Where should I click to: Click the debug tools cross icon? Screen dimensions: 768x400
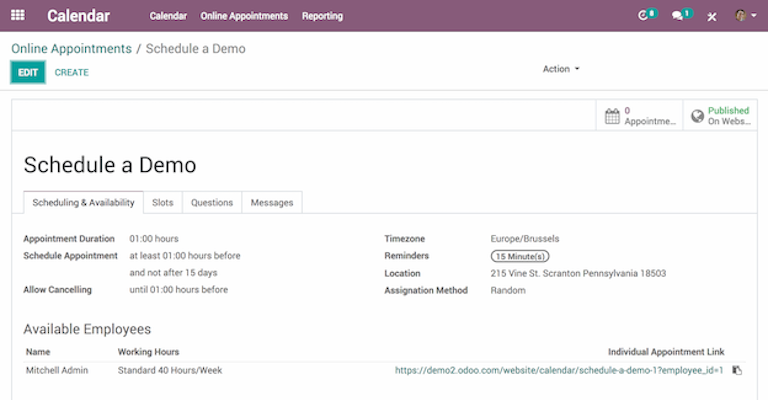(x=712, y=17)
